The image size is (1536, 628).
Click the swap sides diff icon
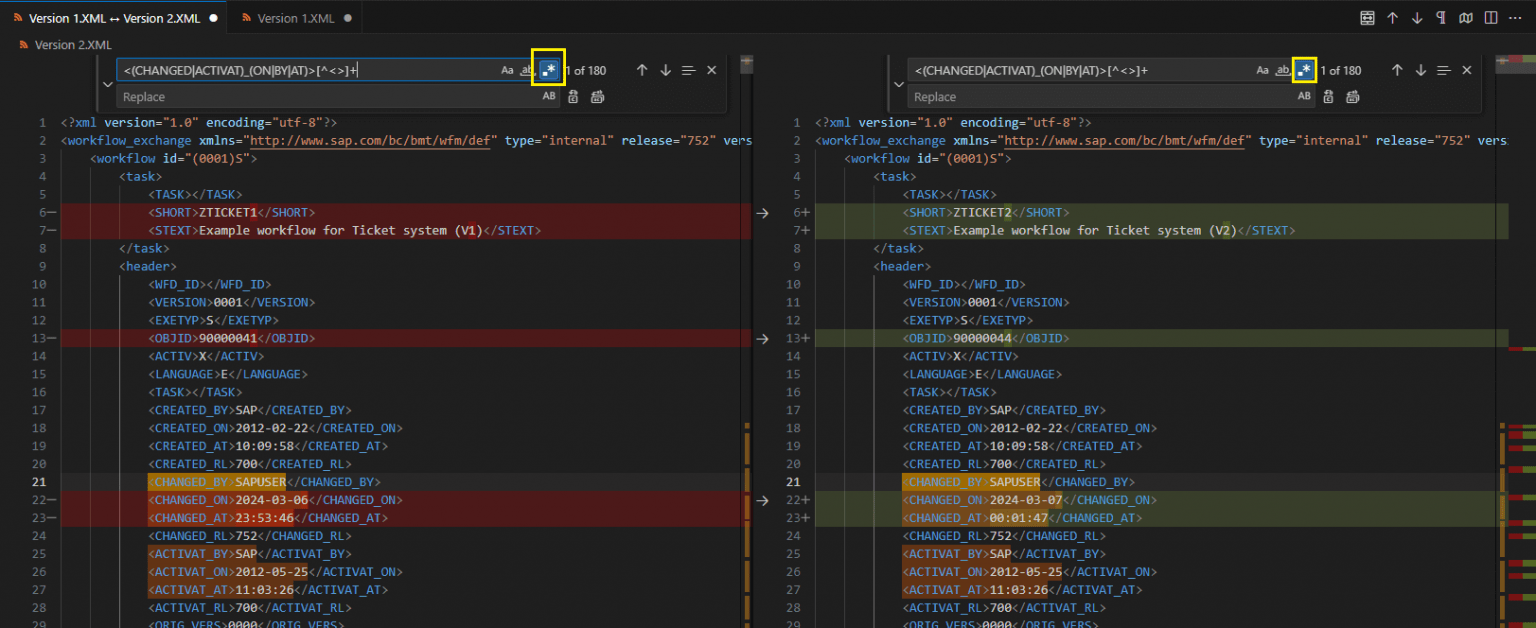tap(1367, 17)
